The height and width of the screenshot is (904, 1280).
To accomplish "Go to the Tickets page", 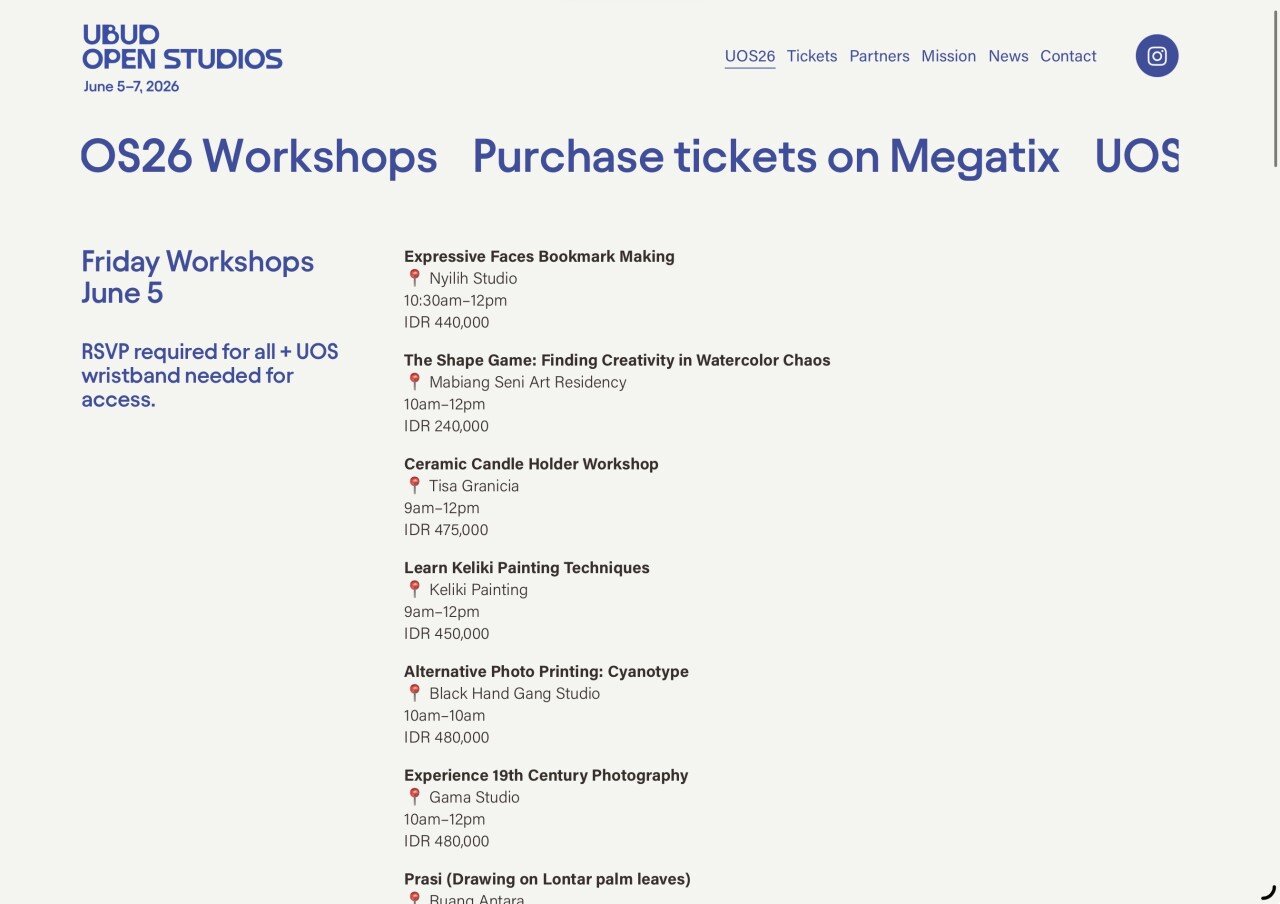I will pos(812,56).
